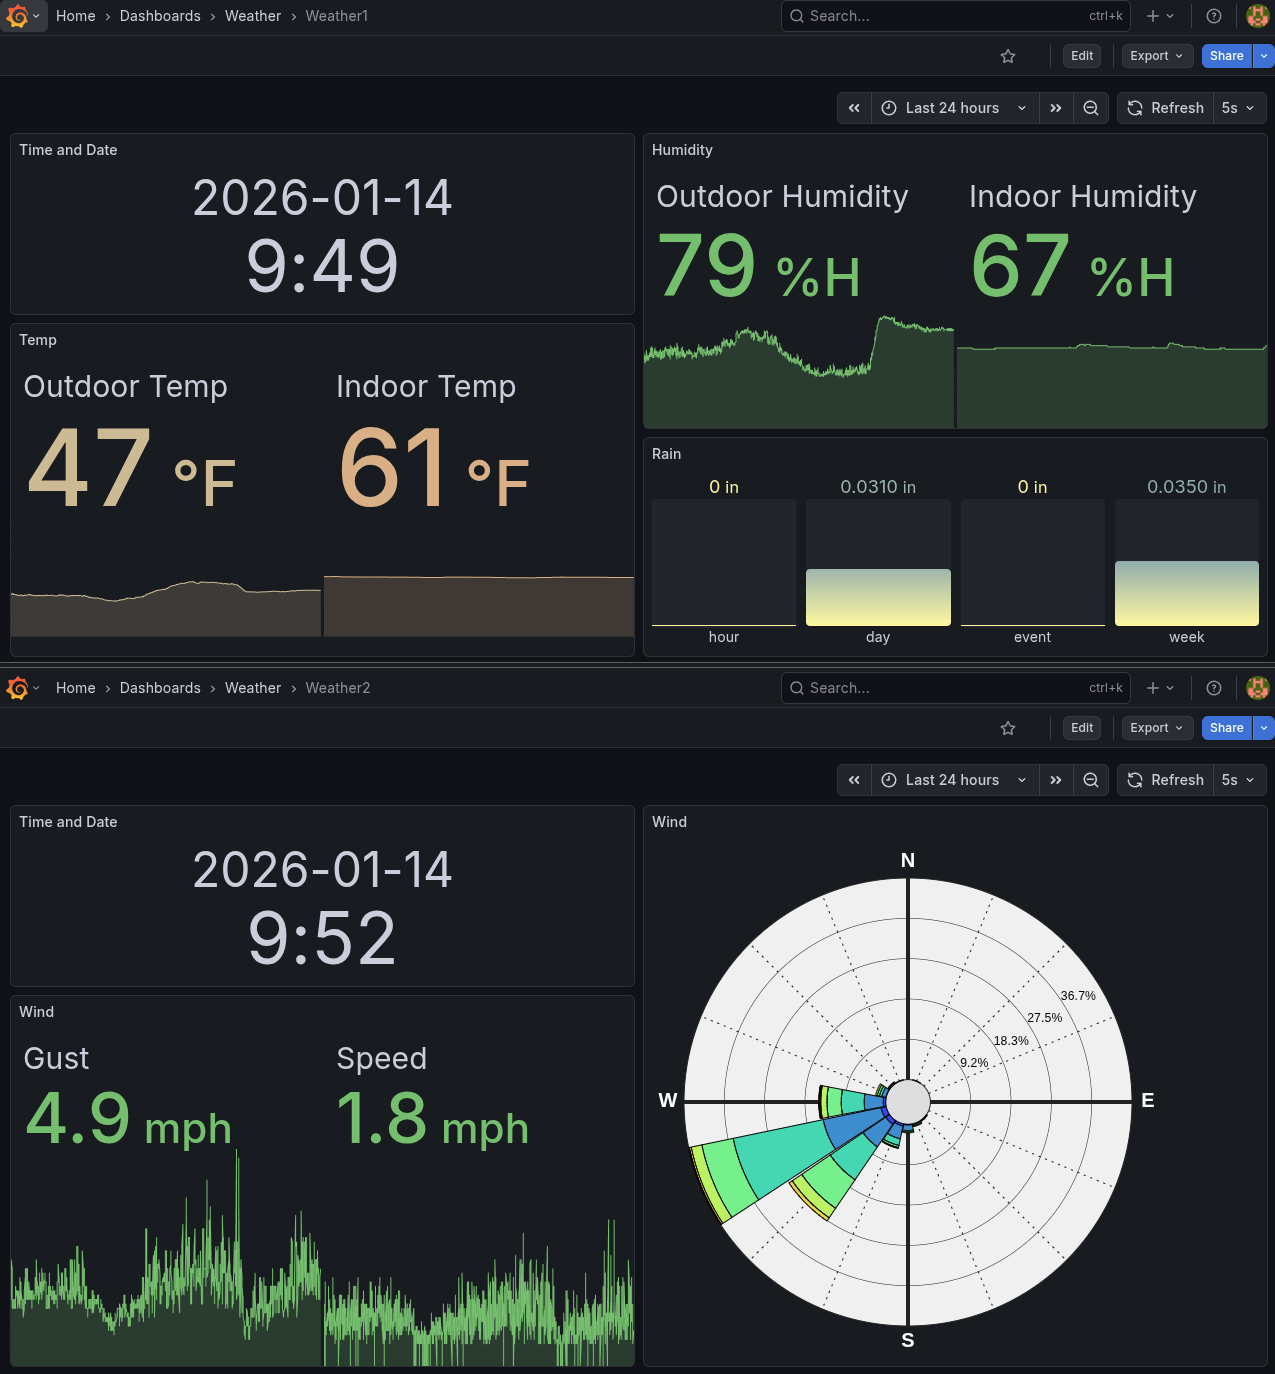Open Dashboards breadcrumb in Weather2 window
Viewport: 1275px width, 1374px height.
(x=160, y=688)
